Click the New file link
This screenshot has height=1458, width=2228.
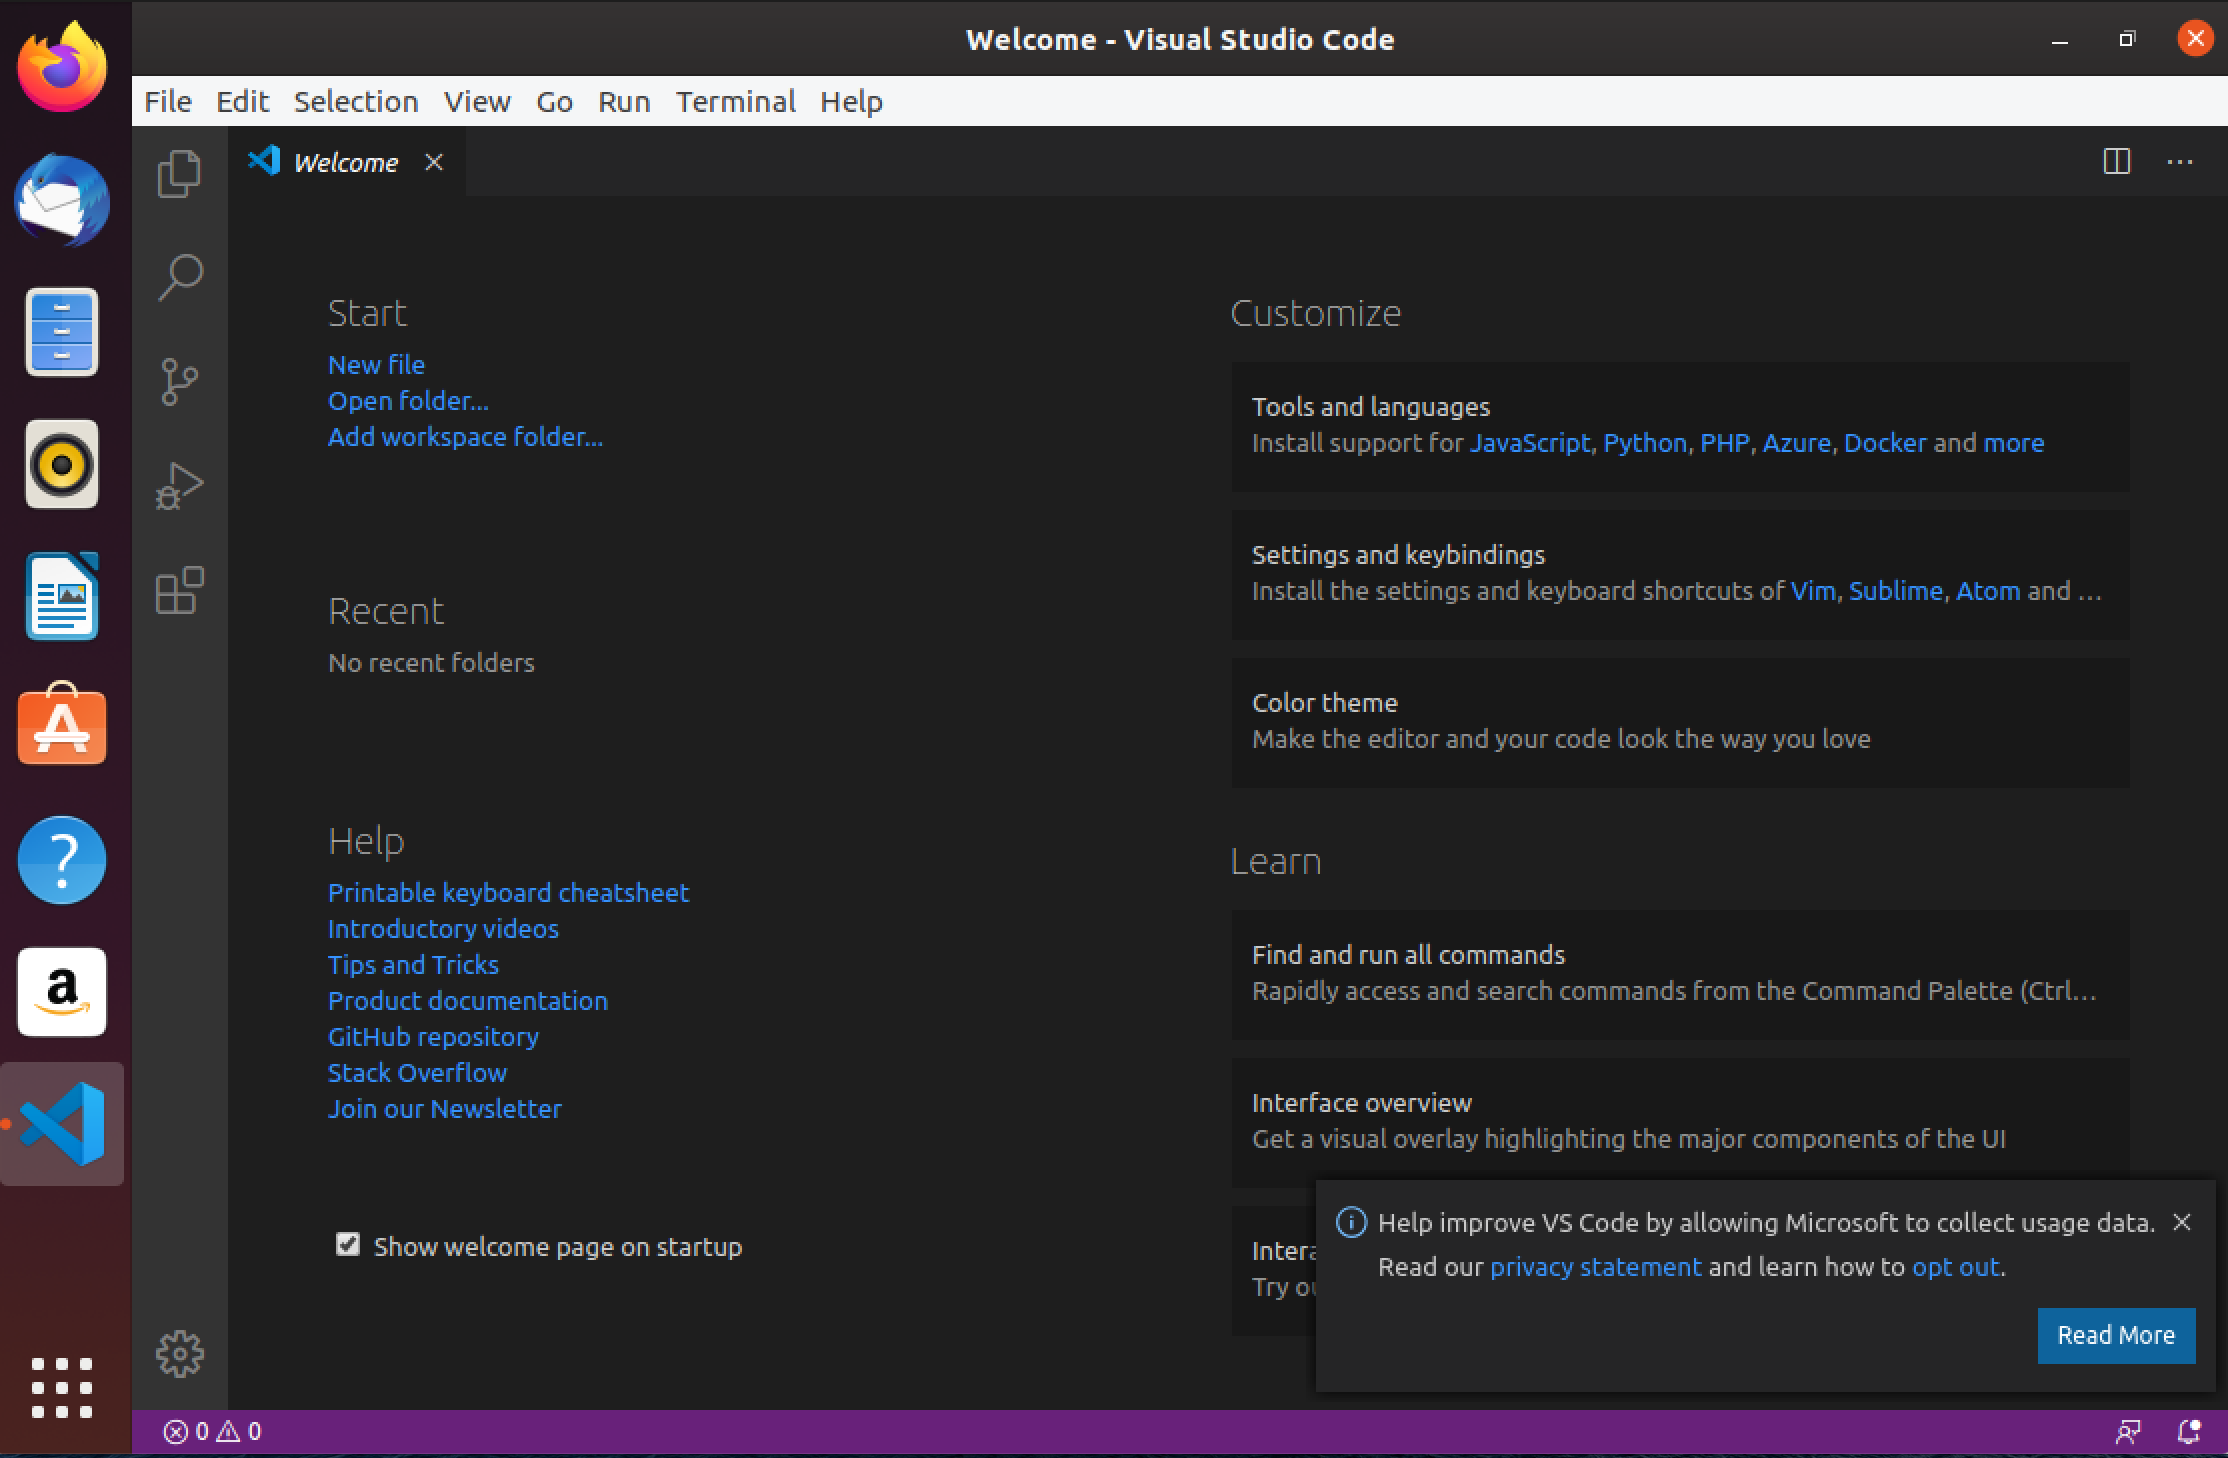(376, 365)
